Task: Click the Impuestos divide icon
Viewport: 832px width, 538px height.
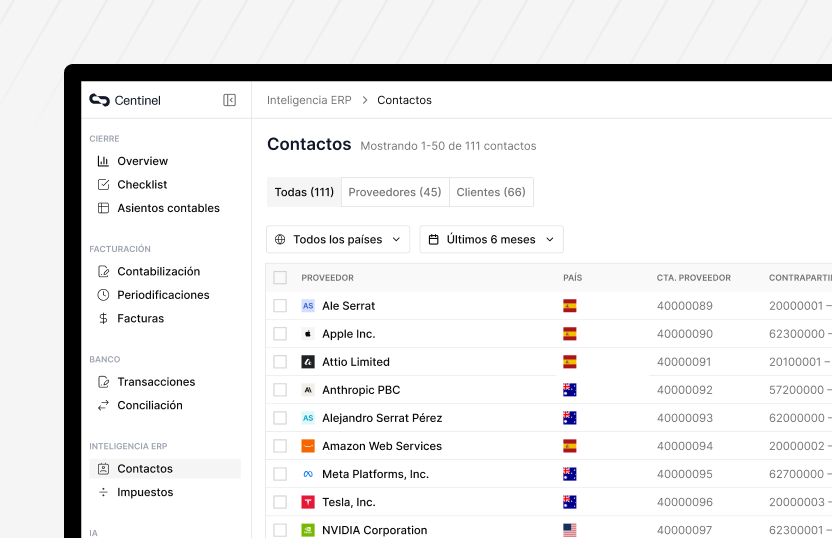Action: [103, 492]
